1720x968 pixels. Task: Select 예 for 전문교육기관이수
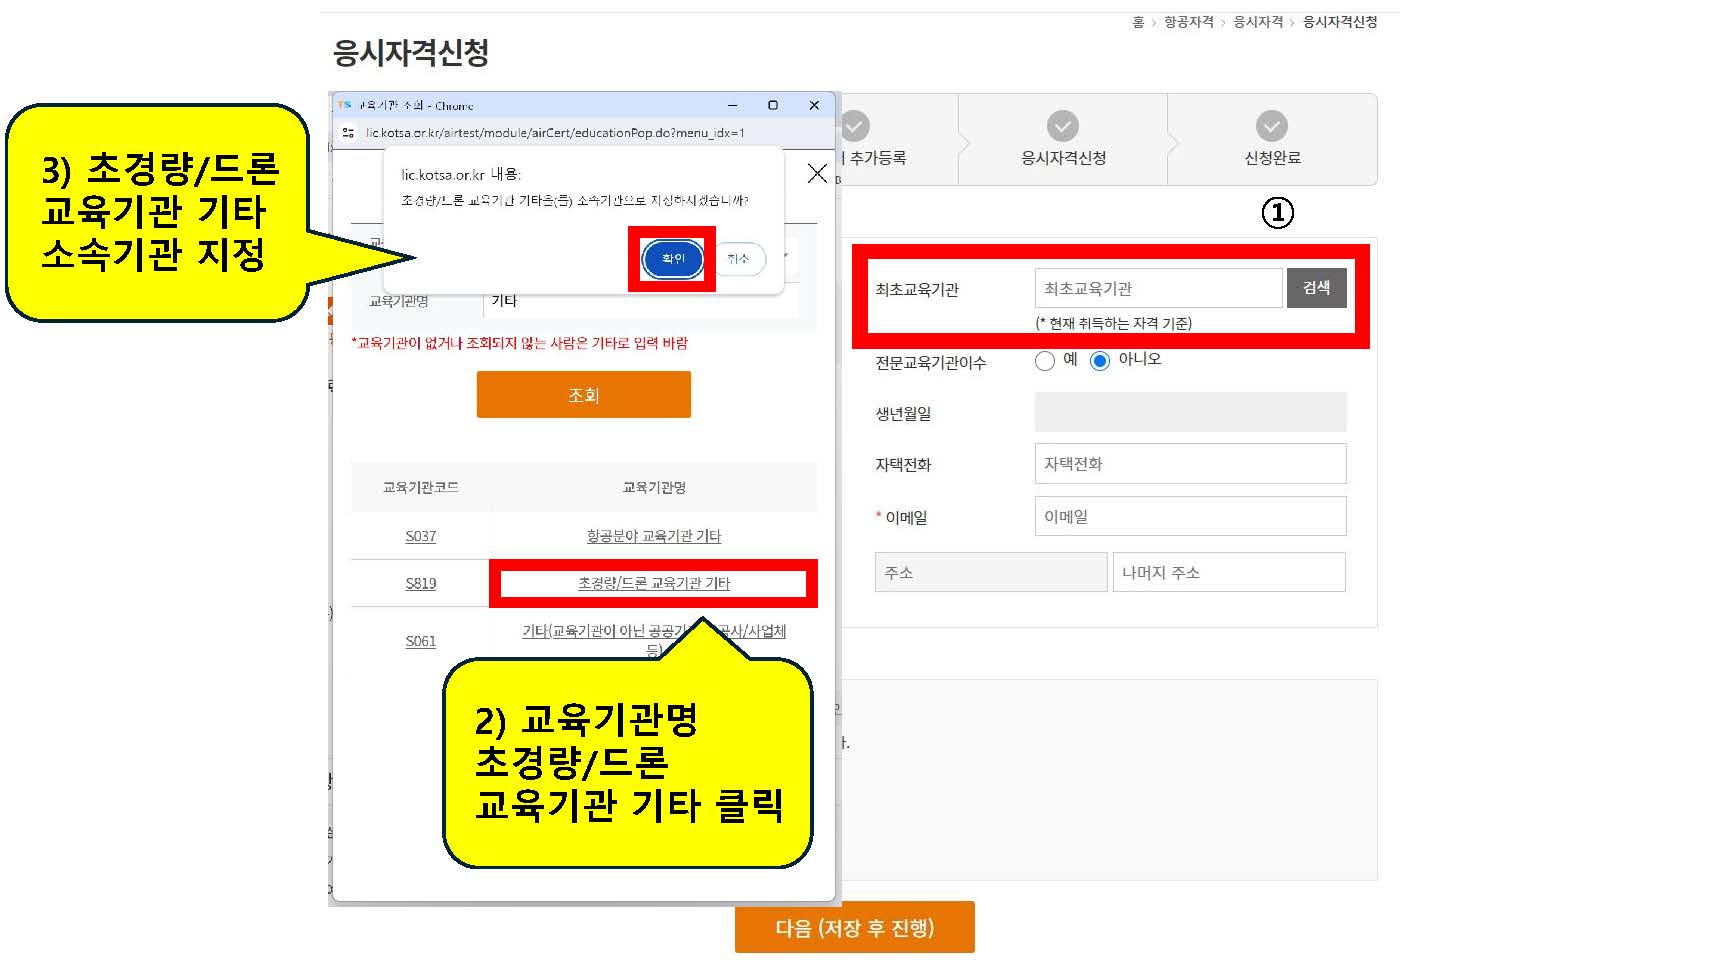pyautogui.click(x=1045, y=361)
